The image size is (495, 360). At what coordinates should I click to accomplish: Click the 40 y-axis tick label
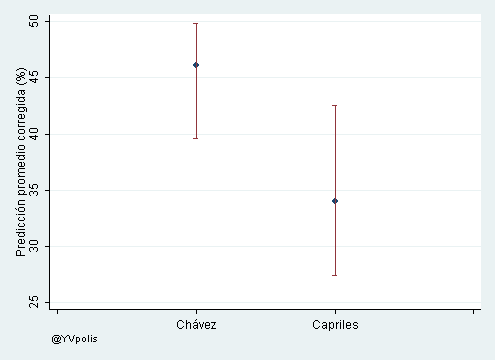34,134
